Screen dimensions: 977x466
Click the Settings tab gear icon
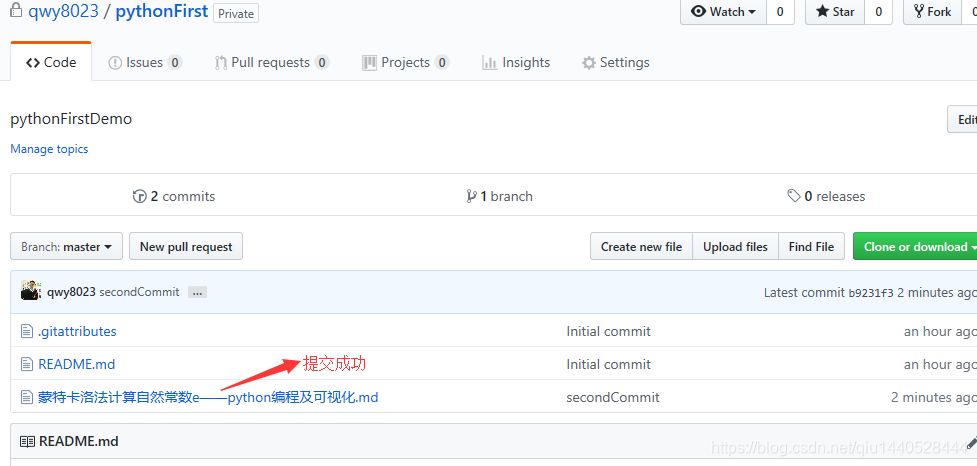(x=589, y=63)
